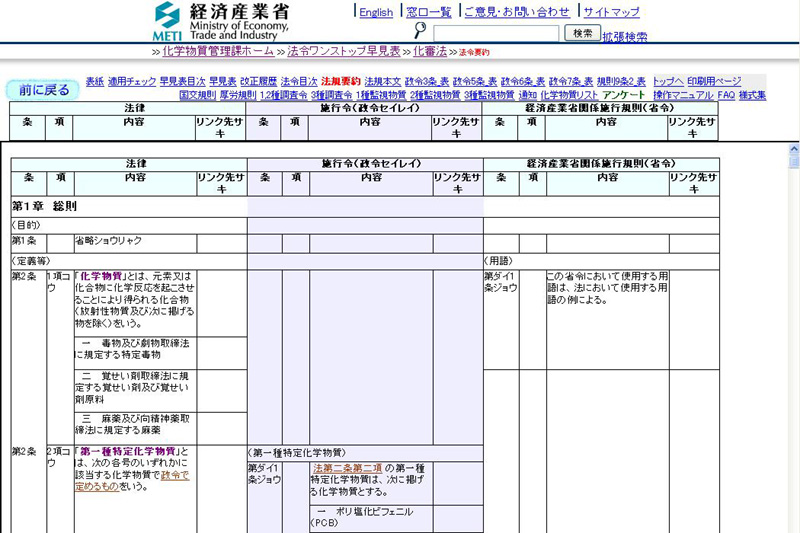This screenshot has width=800, height=533.
Task: Open the 法規本文 tab
Action: coord(382,81)
